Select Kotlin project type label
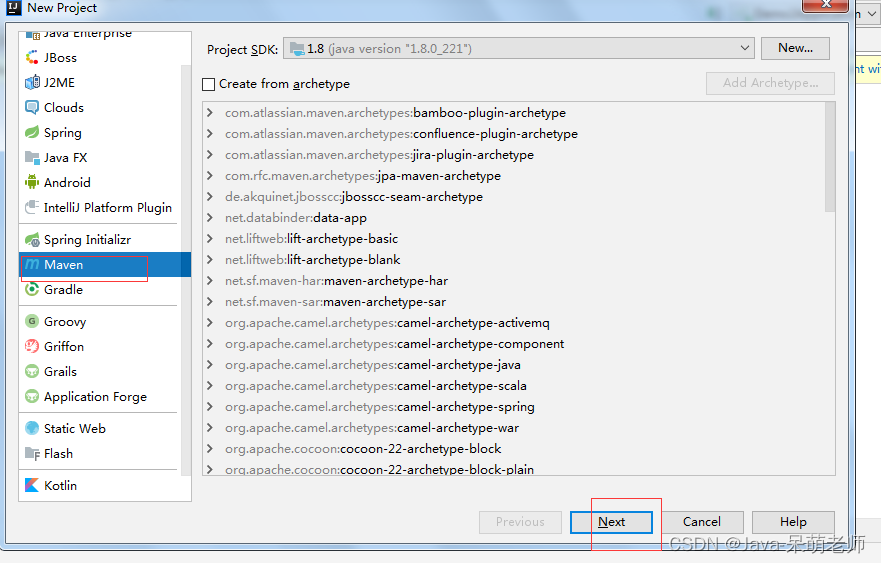Viewport: 881px width, 563px height. (x=60, y=485)
